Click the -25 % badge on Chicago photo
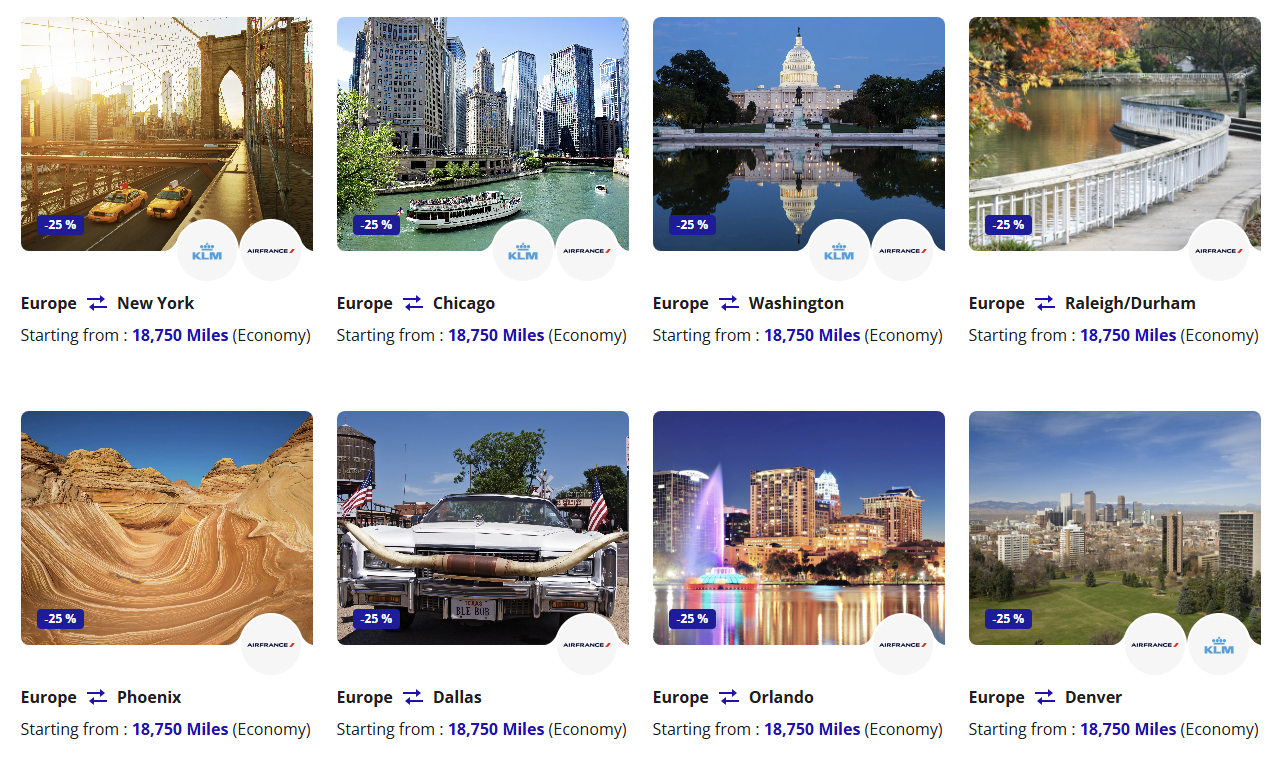 pos(377,225)
